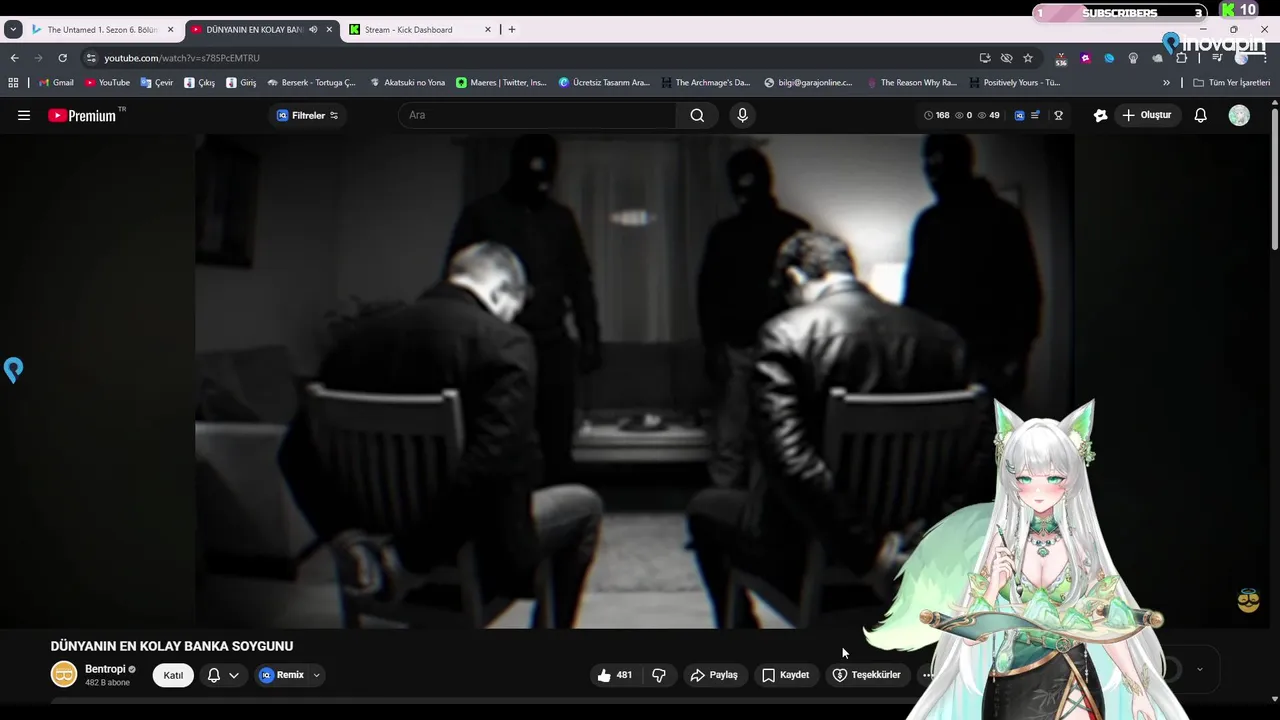Mute the tab via its speaker icon
This screenshot has width=1280, height=720.
[x=313, y=30]
